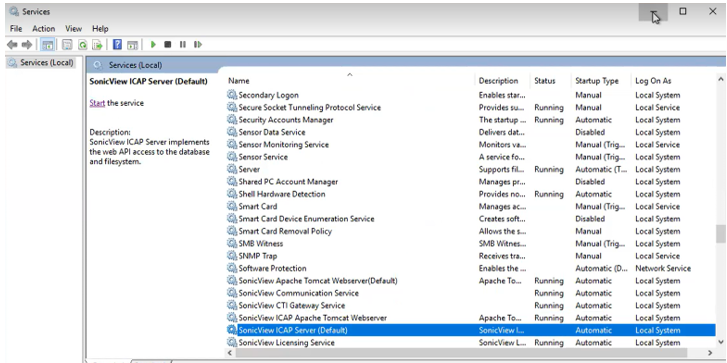Screen dimensions: 727x363
Task: Open Properties toolbar icon
Action: tap(68, 45)
